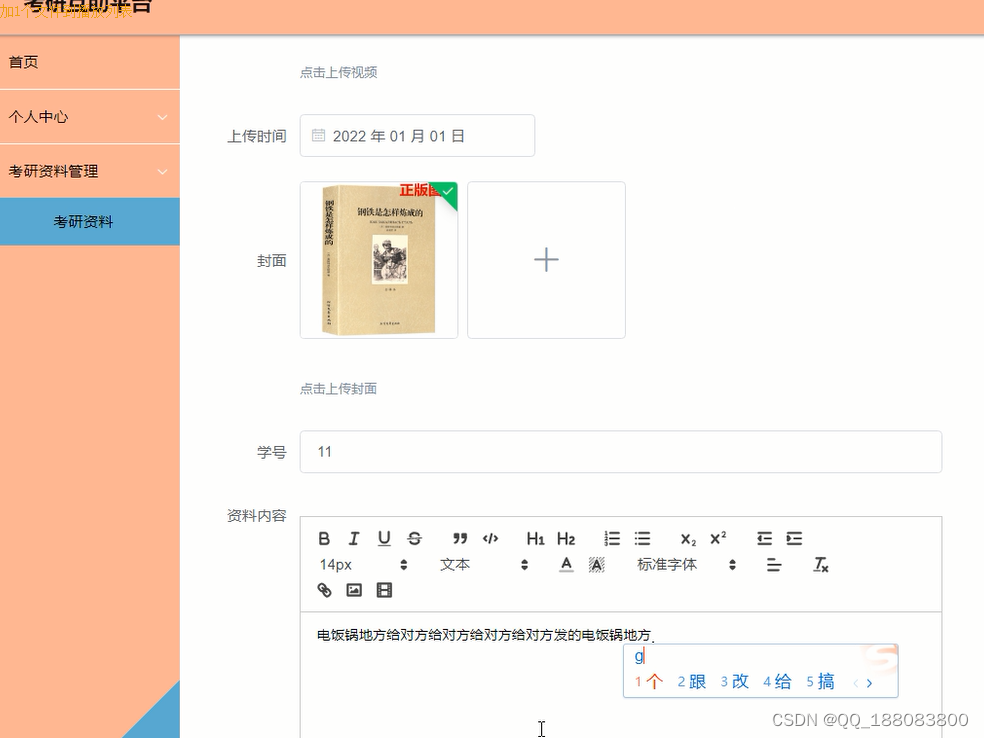Apply superscript formatting
The image size is (984, 738).
pyautogui.click(x=717, y=538)
